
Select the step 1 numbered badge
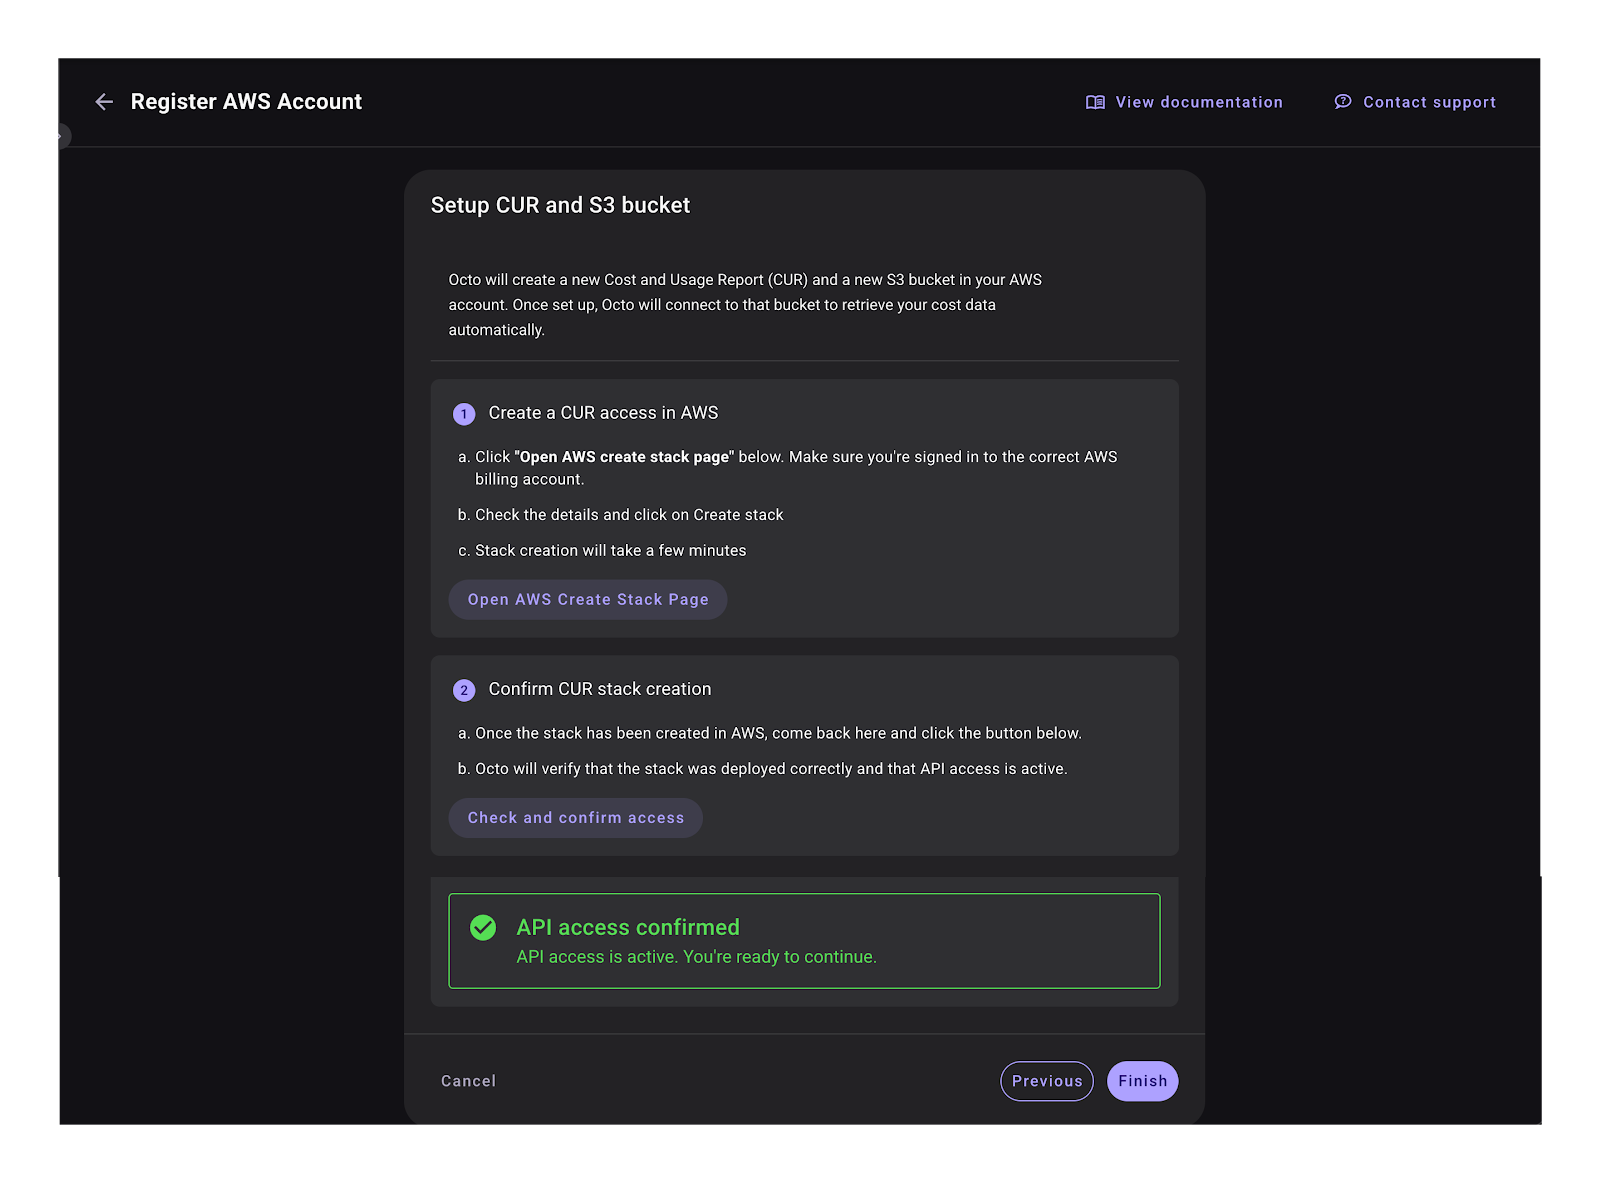tap(464, 412)
